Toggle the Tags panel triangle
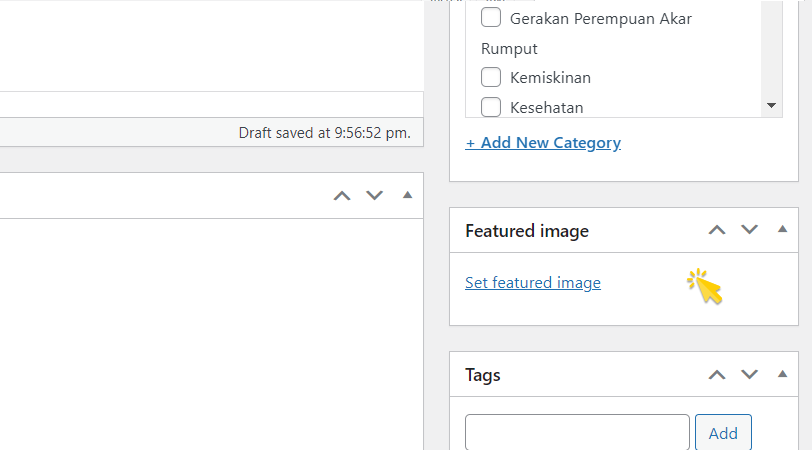812x450 pixels. coord(782,374)
